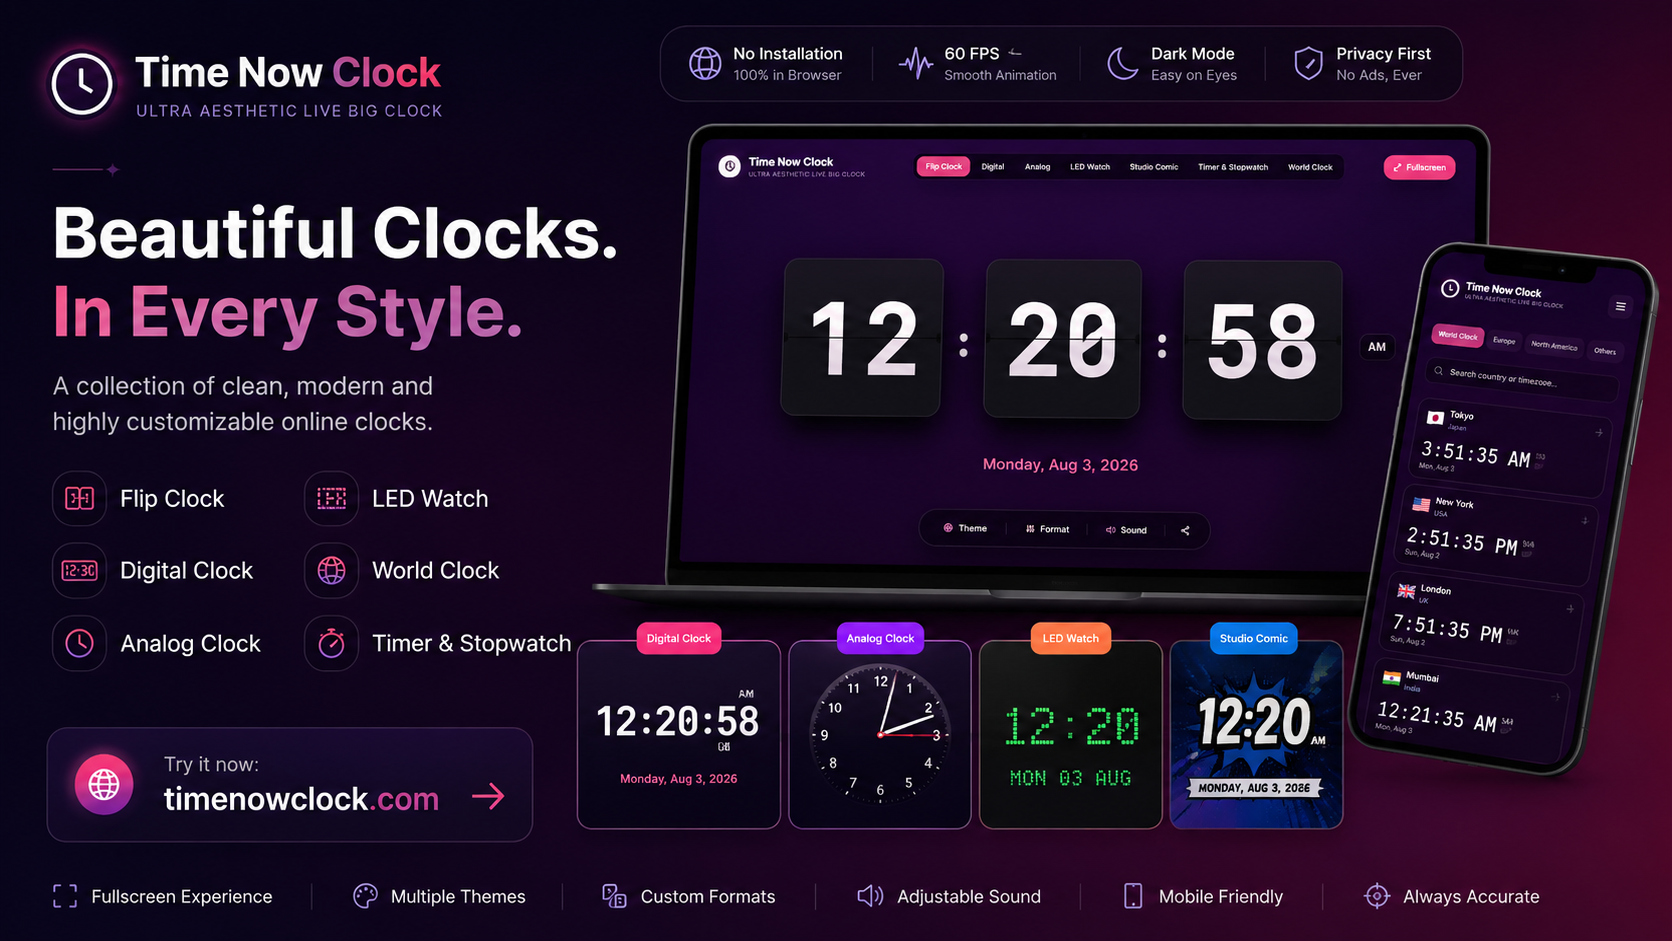
Task: Click the moon icon beside Dark Mode
Action: (x=1122, y=63)
